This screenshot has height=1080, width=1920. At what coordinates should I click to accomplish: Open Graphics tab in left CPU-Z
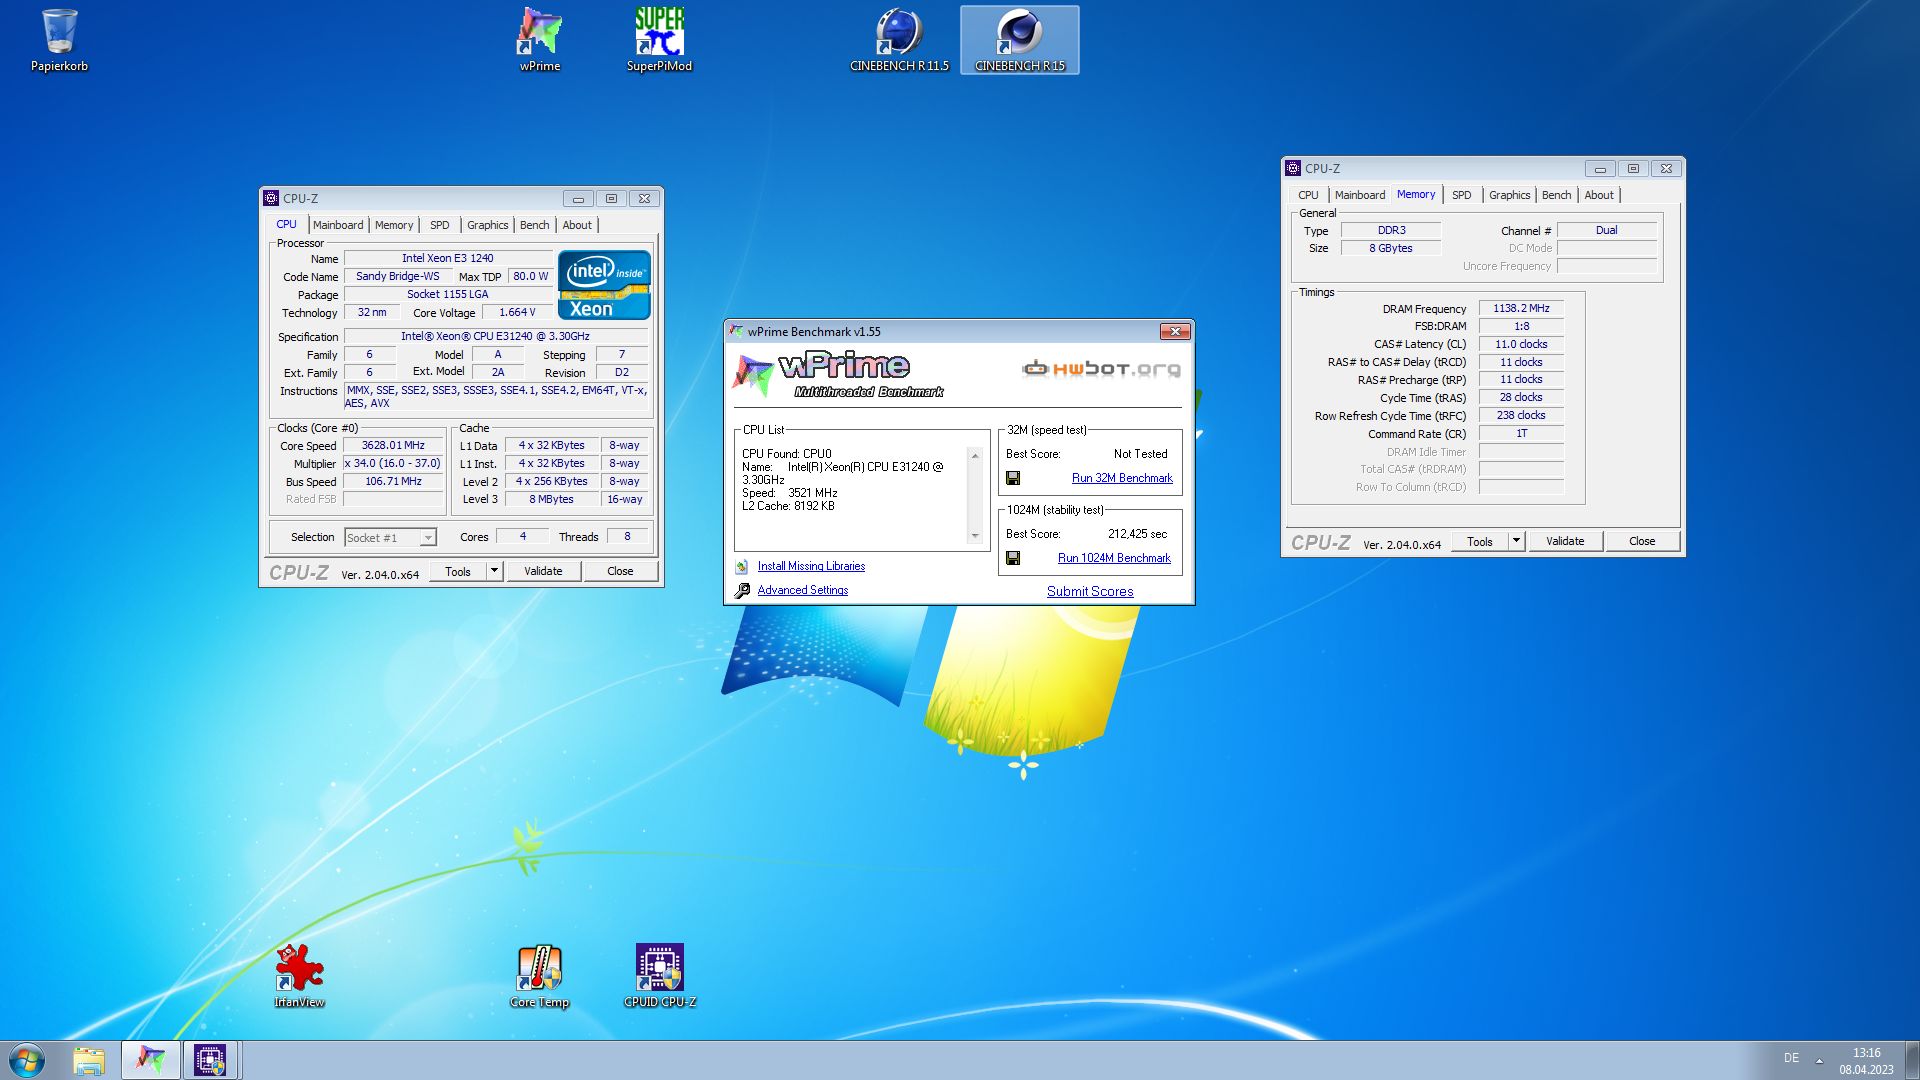click(487, 225)
